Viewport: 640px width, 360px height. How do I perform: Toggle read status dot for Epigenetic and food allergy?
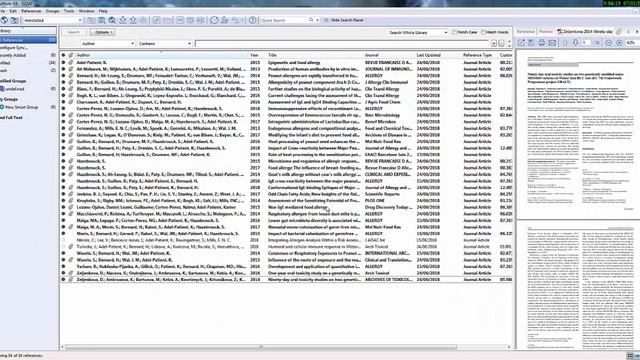point(63,62)
